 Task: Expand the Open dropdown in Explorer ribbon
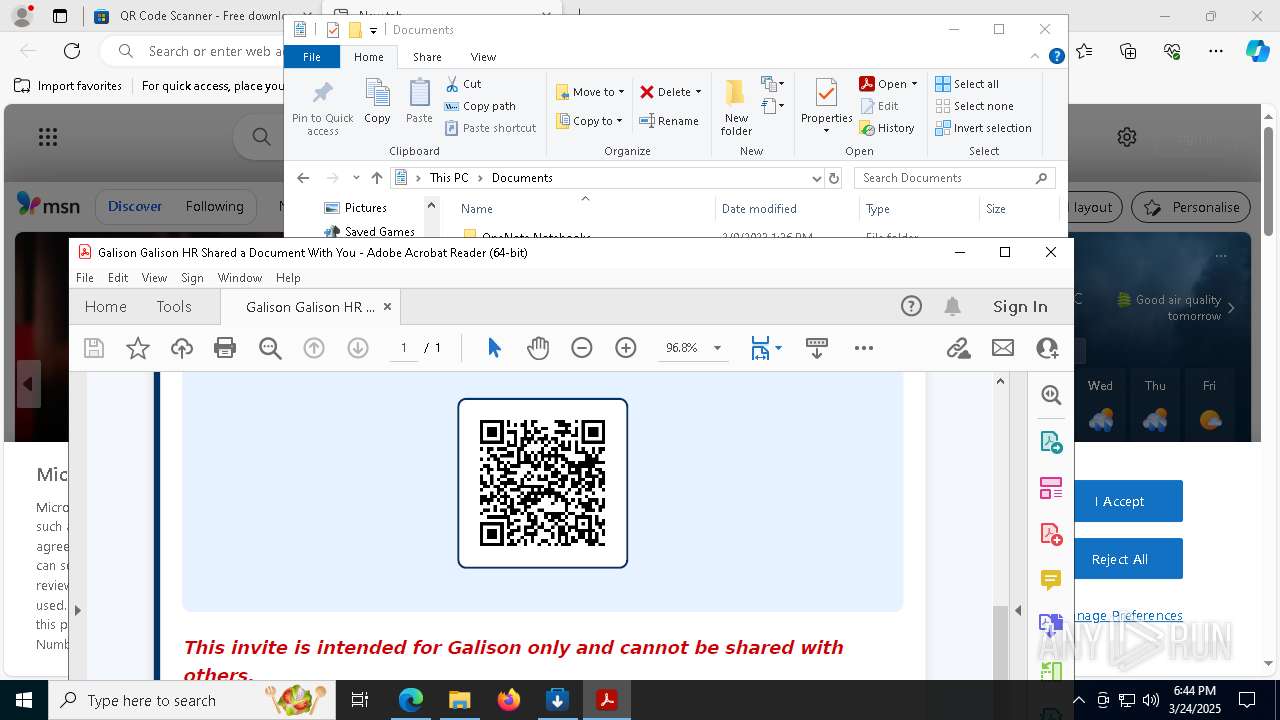point(914,84)
